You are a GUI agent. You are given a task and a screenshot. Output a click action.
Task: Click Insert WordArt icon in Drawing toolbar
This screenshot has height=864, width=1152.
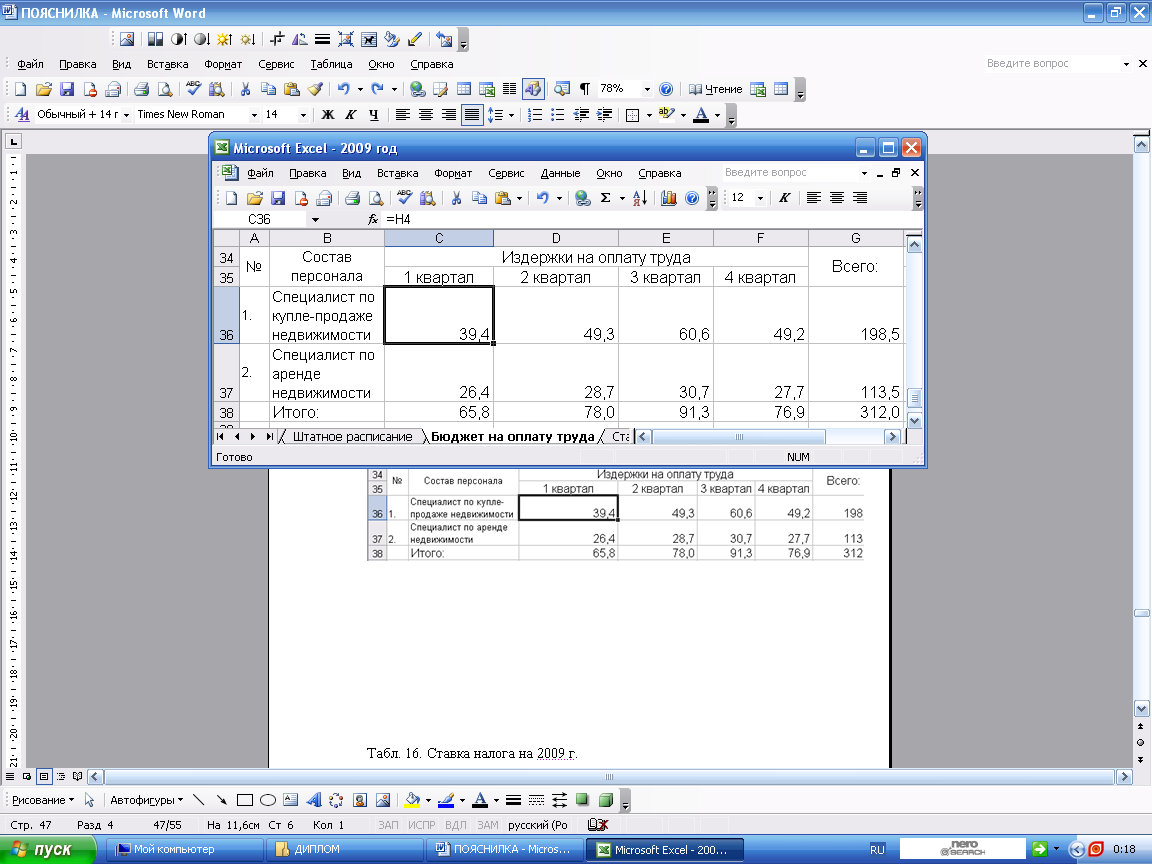[313, 800]
